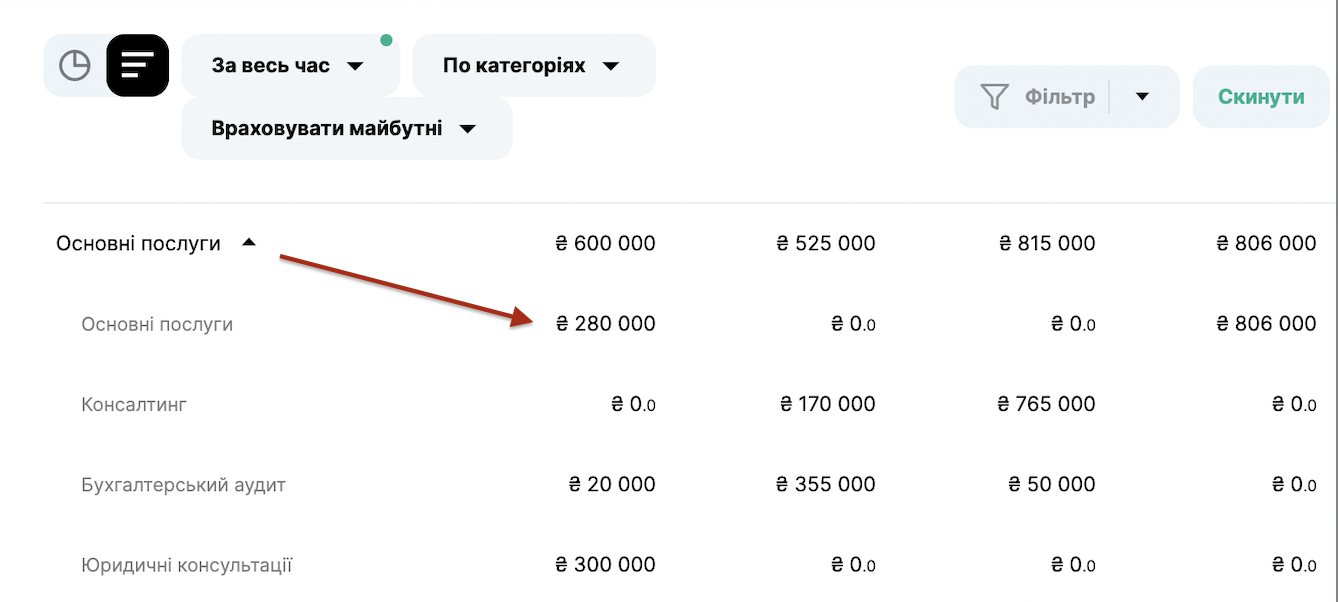The image size is (1338, 602).
Task: Click the ₴ 300 000 legal consultations value
Action: [x=606, y=565]
